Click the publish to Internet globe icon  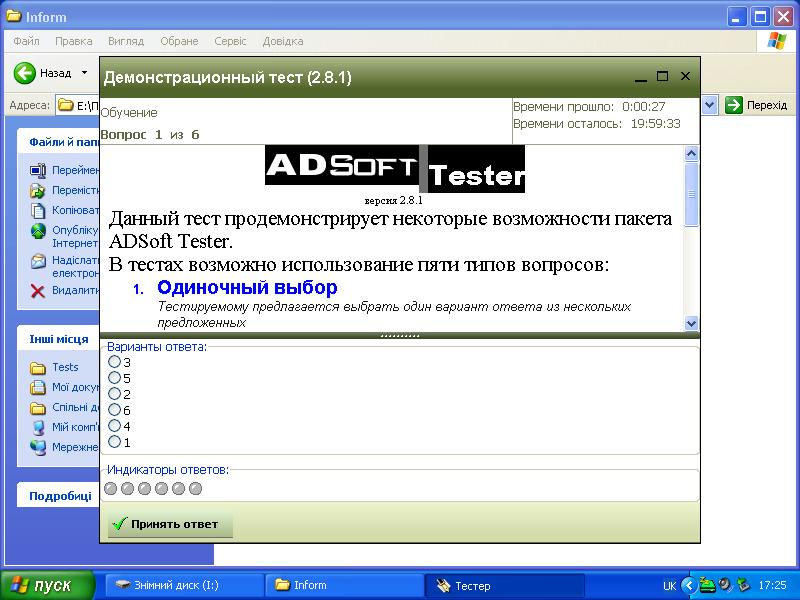38,231
